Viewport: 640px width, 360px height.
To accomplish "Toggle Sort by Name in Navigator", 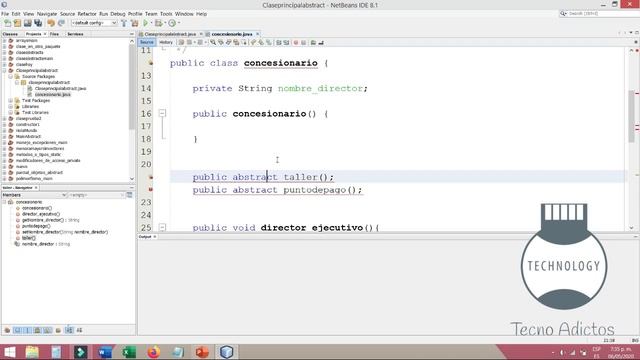I will [69, 330].
